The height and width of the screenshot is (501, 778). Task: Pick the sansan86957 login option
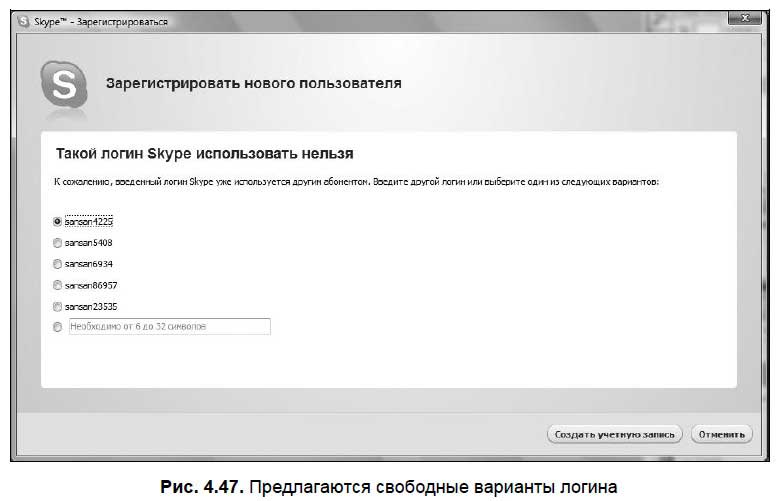click(x=57, y=285)
